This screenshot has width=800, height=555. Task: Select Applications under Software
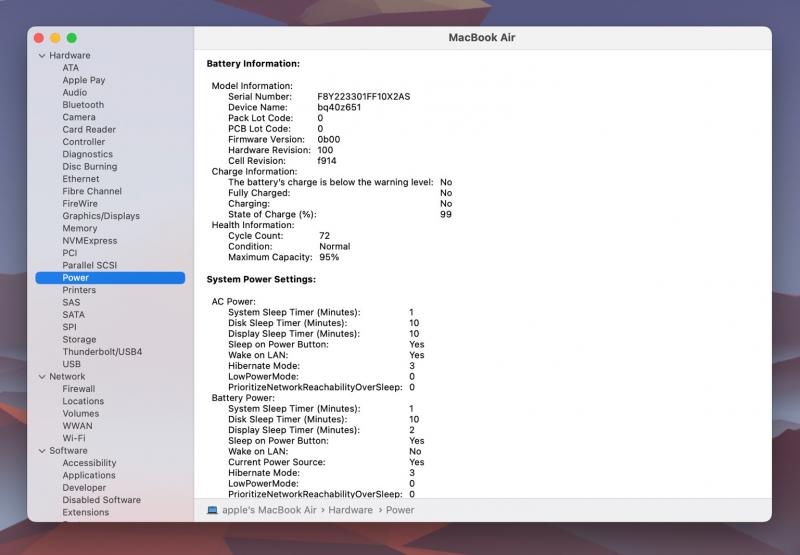(89, 475)
